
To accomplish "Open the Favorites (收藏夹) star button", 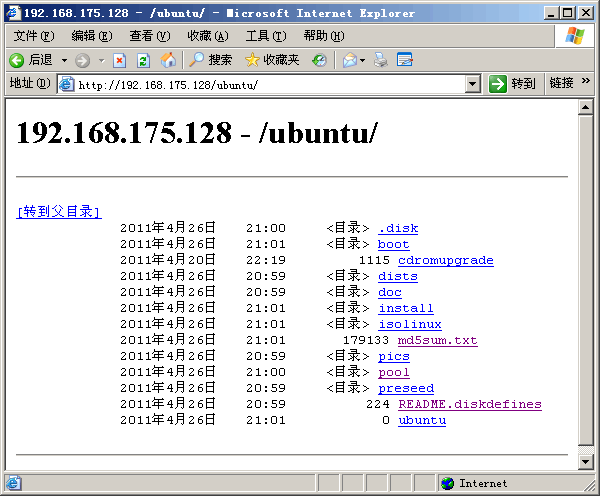I will (x=272, y=60).
